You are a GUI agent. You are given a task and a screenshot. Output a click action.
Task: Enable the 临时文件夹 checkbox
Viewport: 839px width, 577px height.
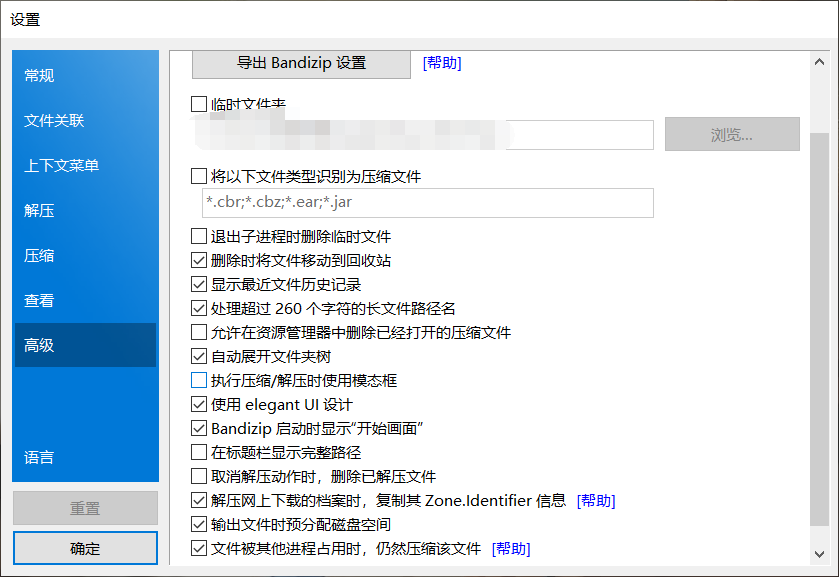tap(199, 104)
